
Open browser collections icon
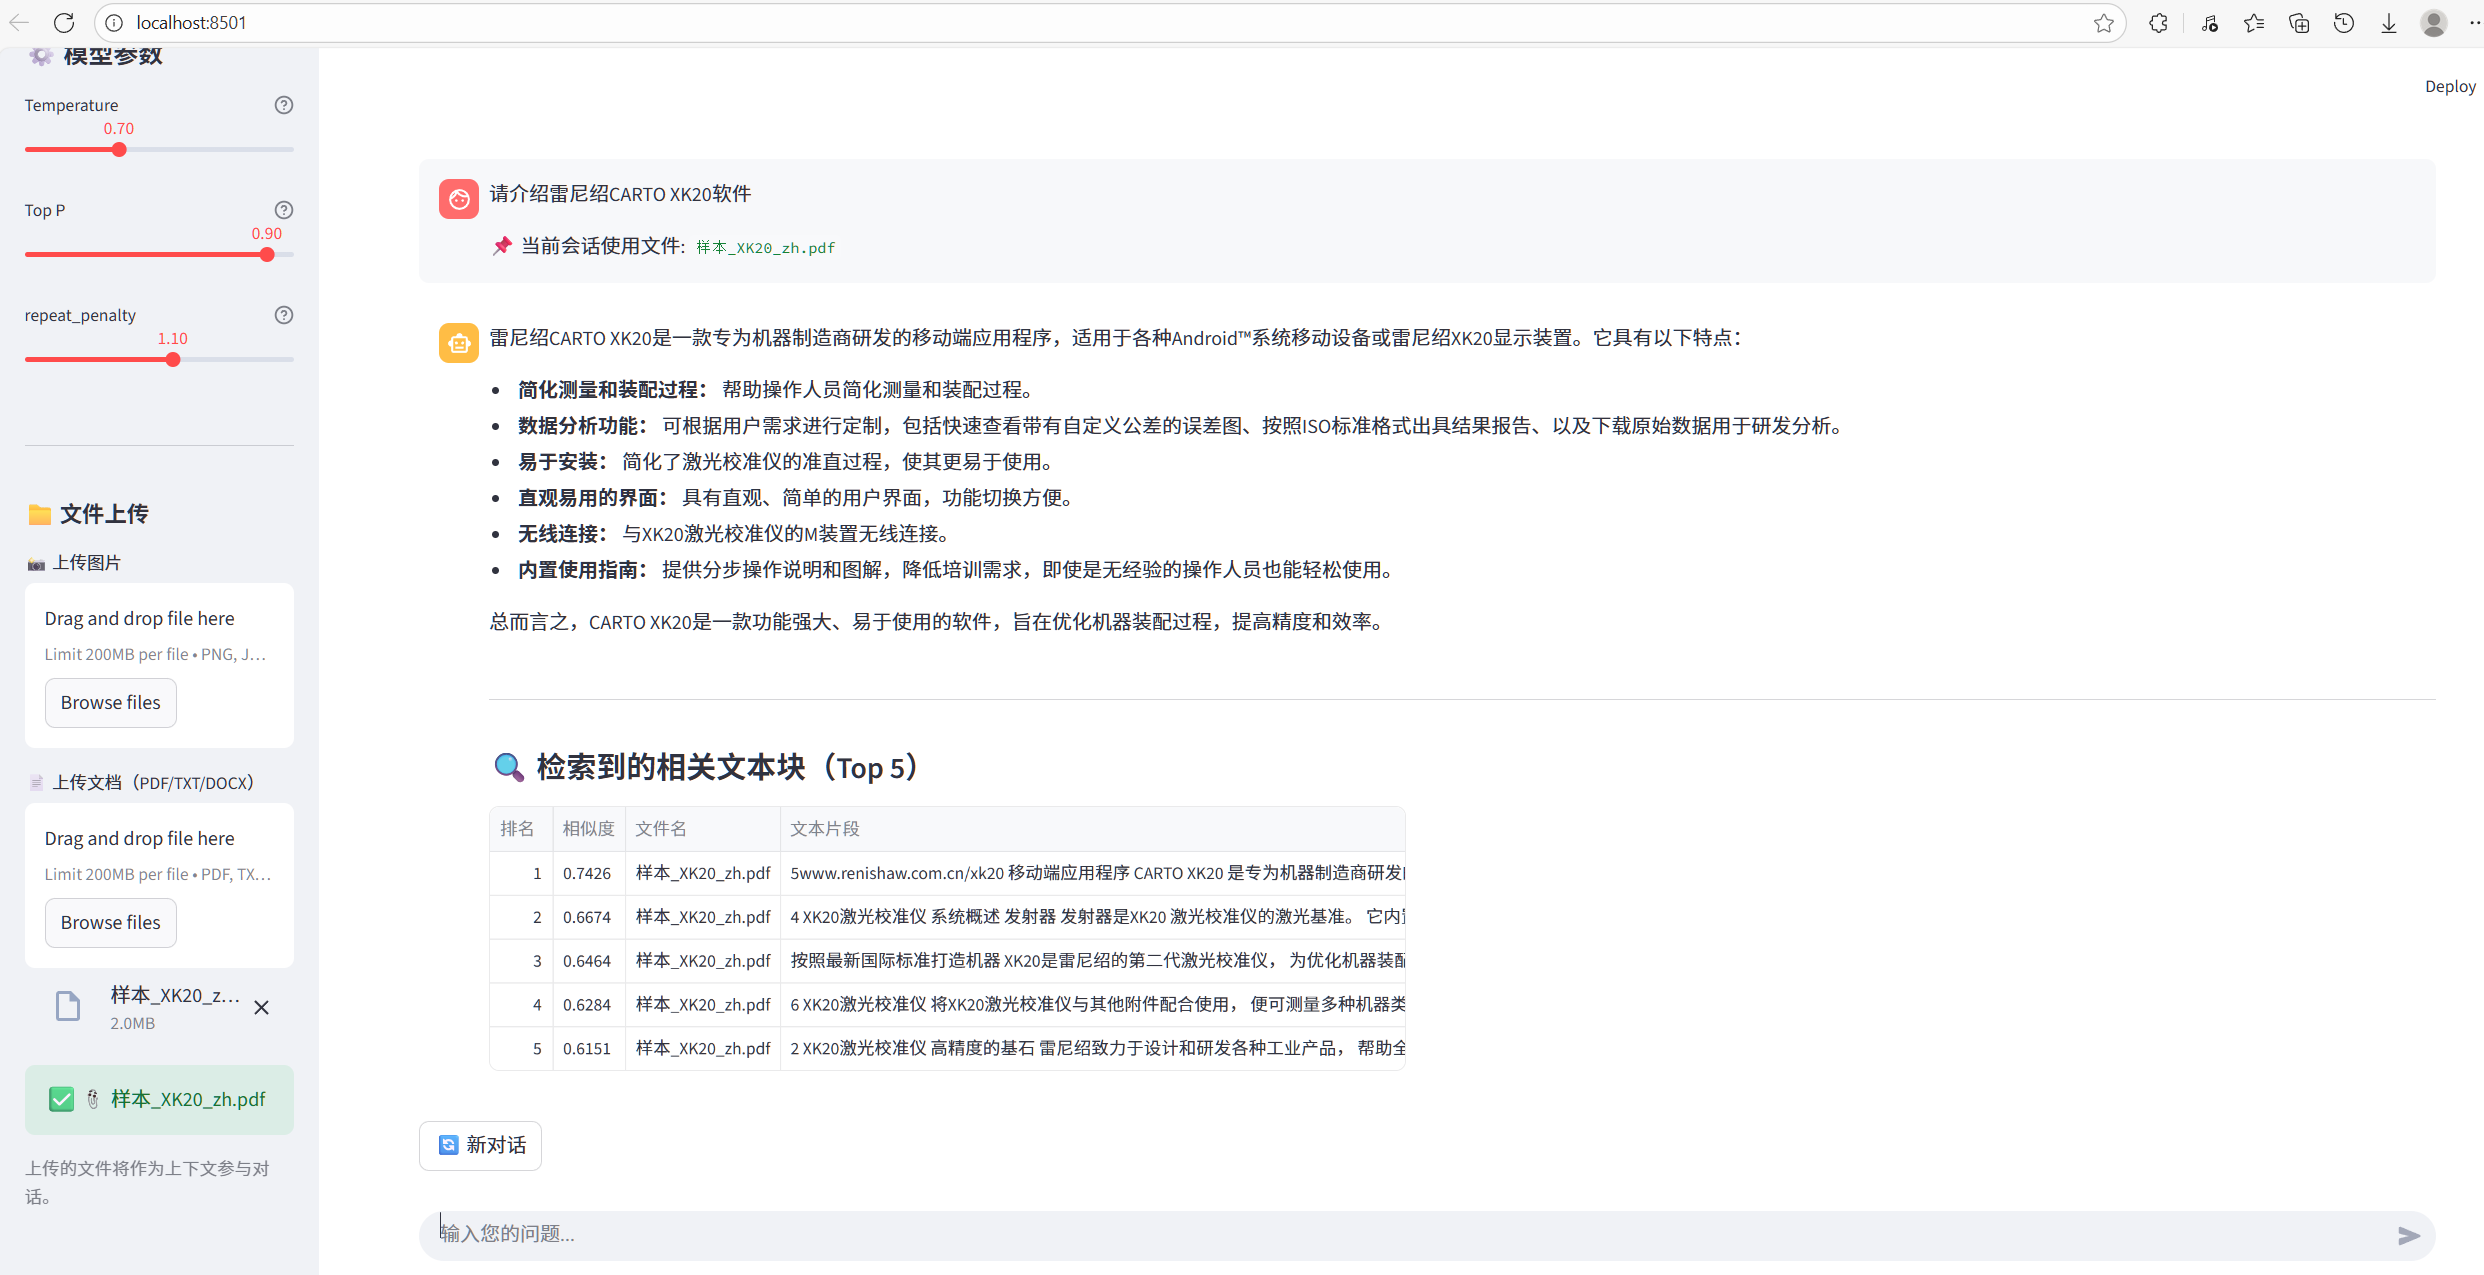[2299, 23]
